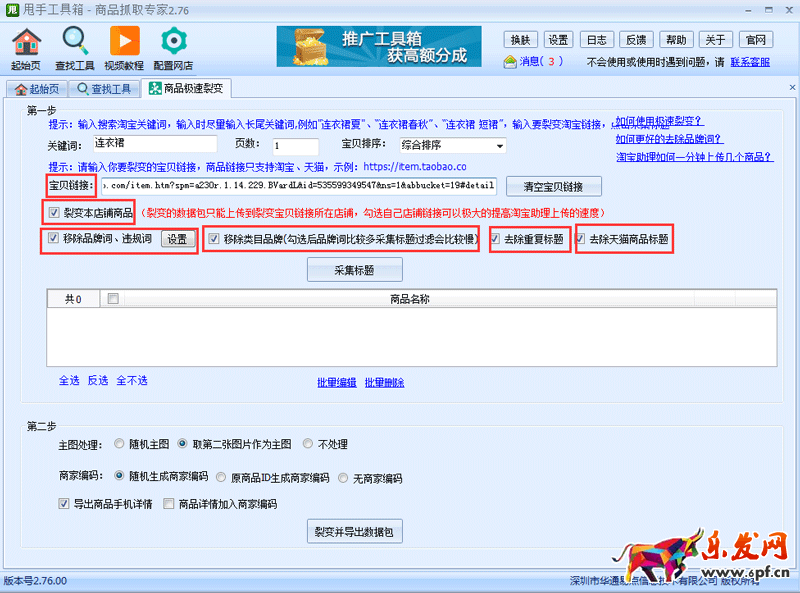This screenshot has width=800, height=593.
Task: Click the 查找工具 magnifier icon
Action: [76, 41]
